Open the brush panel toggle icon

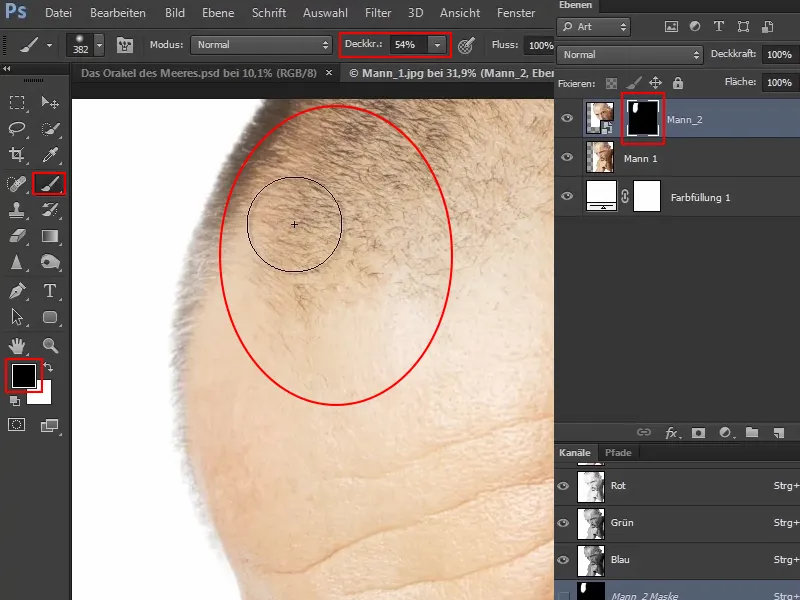(x=124, y=45)
